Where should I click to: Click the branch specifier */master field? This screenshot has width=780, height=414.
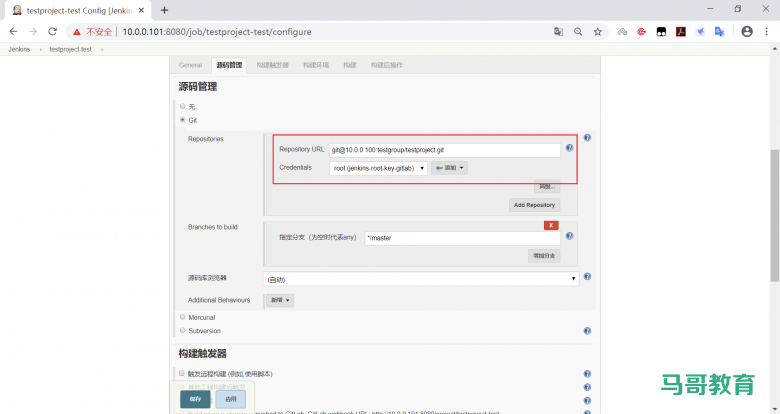(x=462, y=238)
